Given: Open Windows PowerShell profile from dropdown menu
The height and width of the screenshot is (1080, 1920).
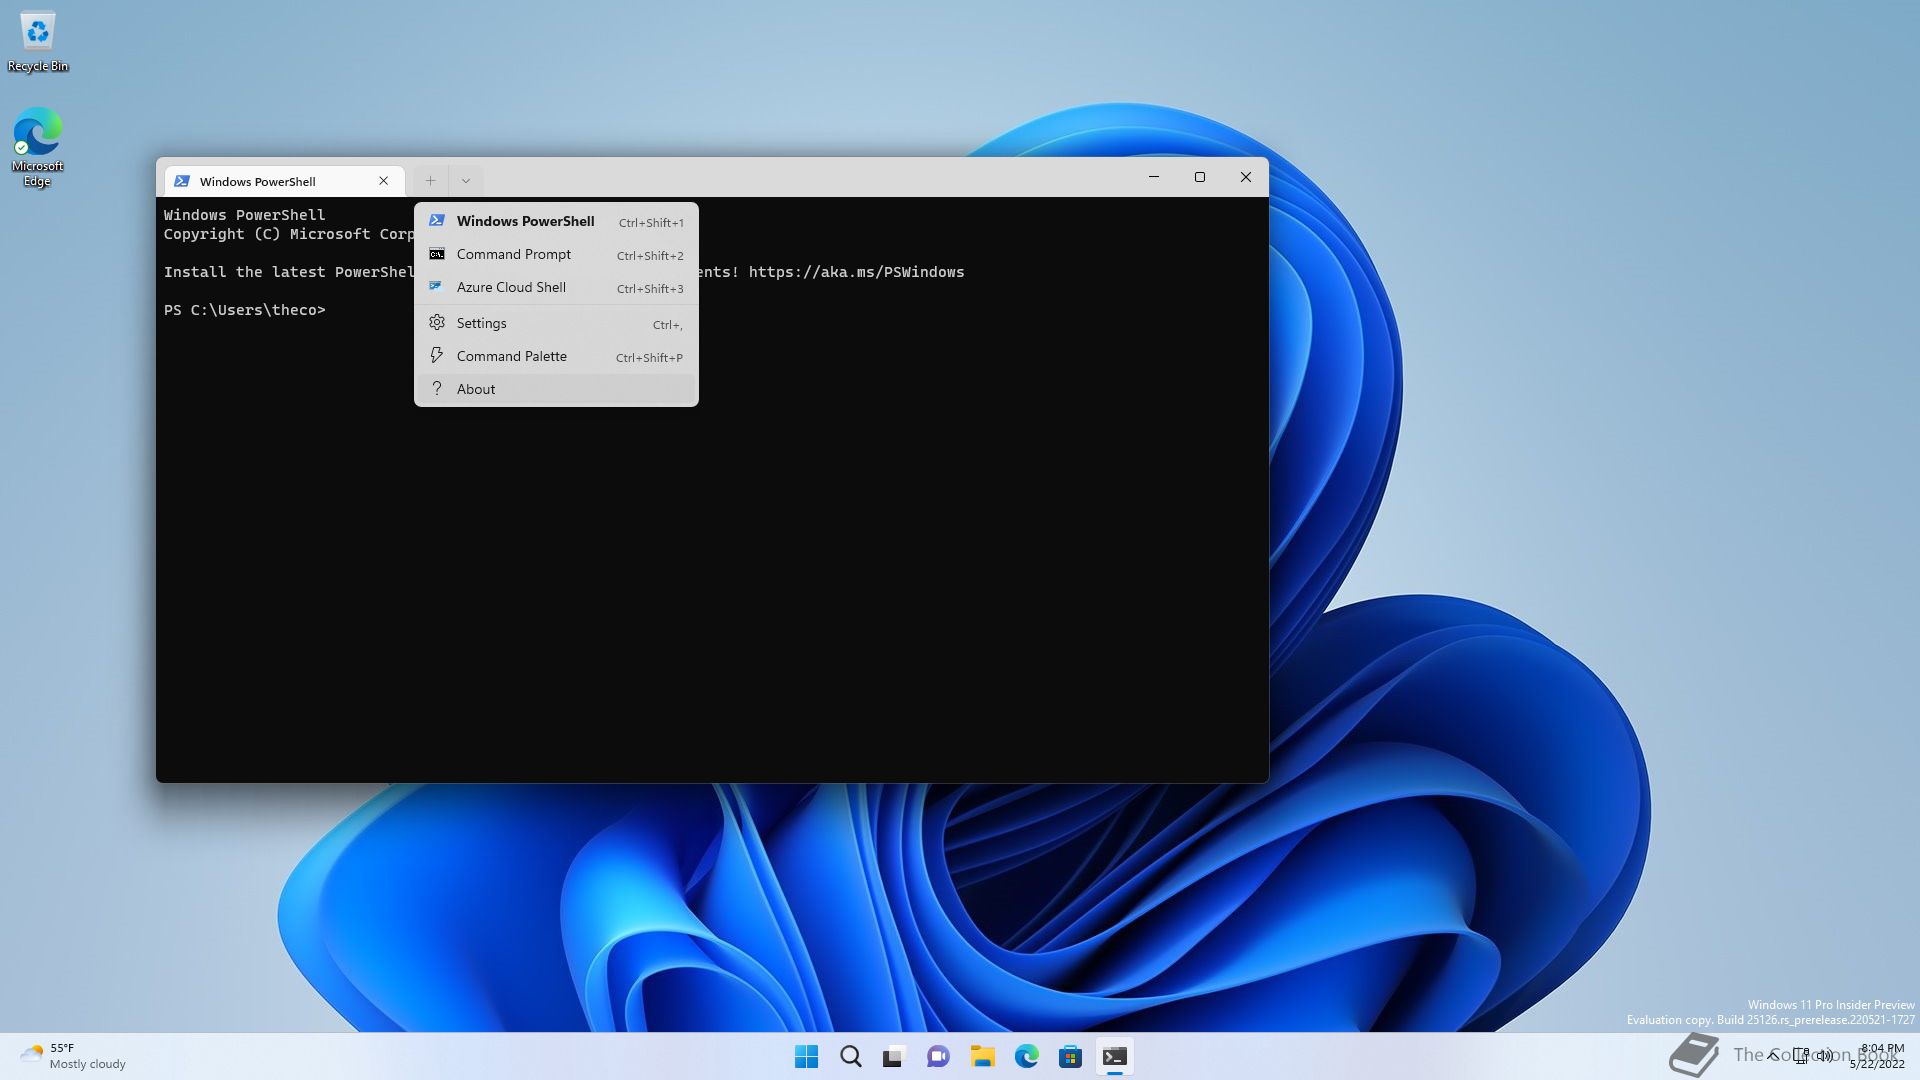Looking at the screenshot, I should tap(556, 221).
